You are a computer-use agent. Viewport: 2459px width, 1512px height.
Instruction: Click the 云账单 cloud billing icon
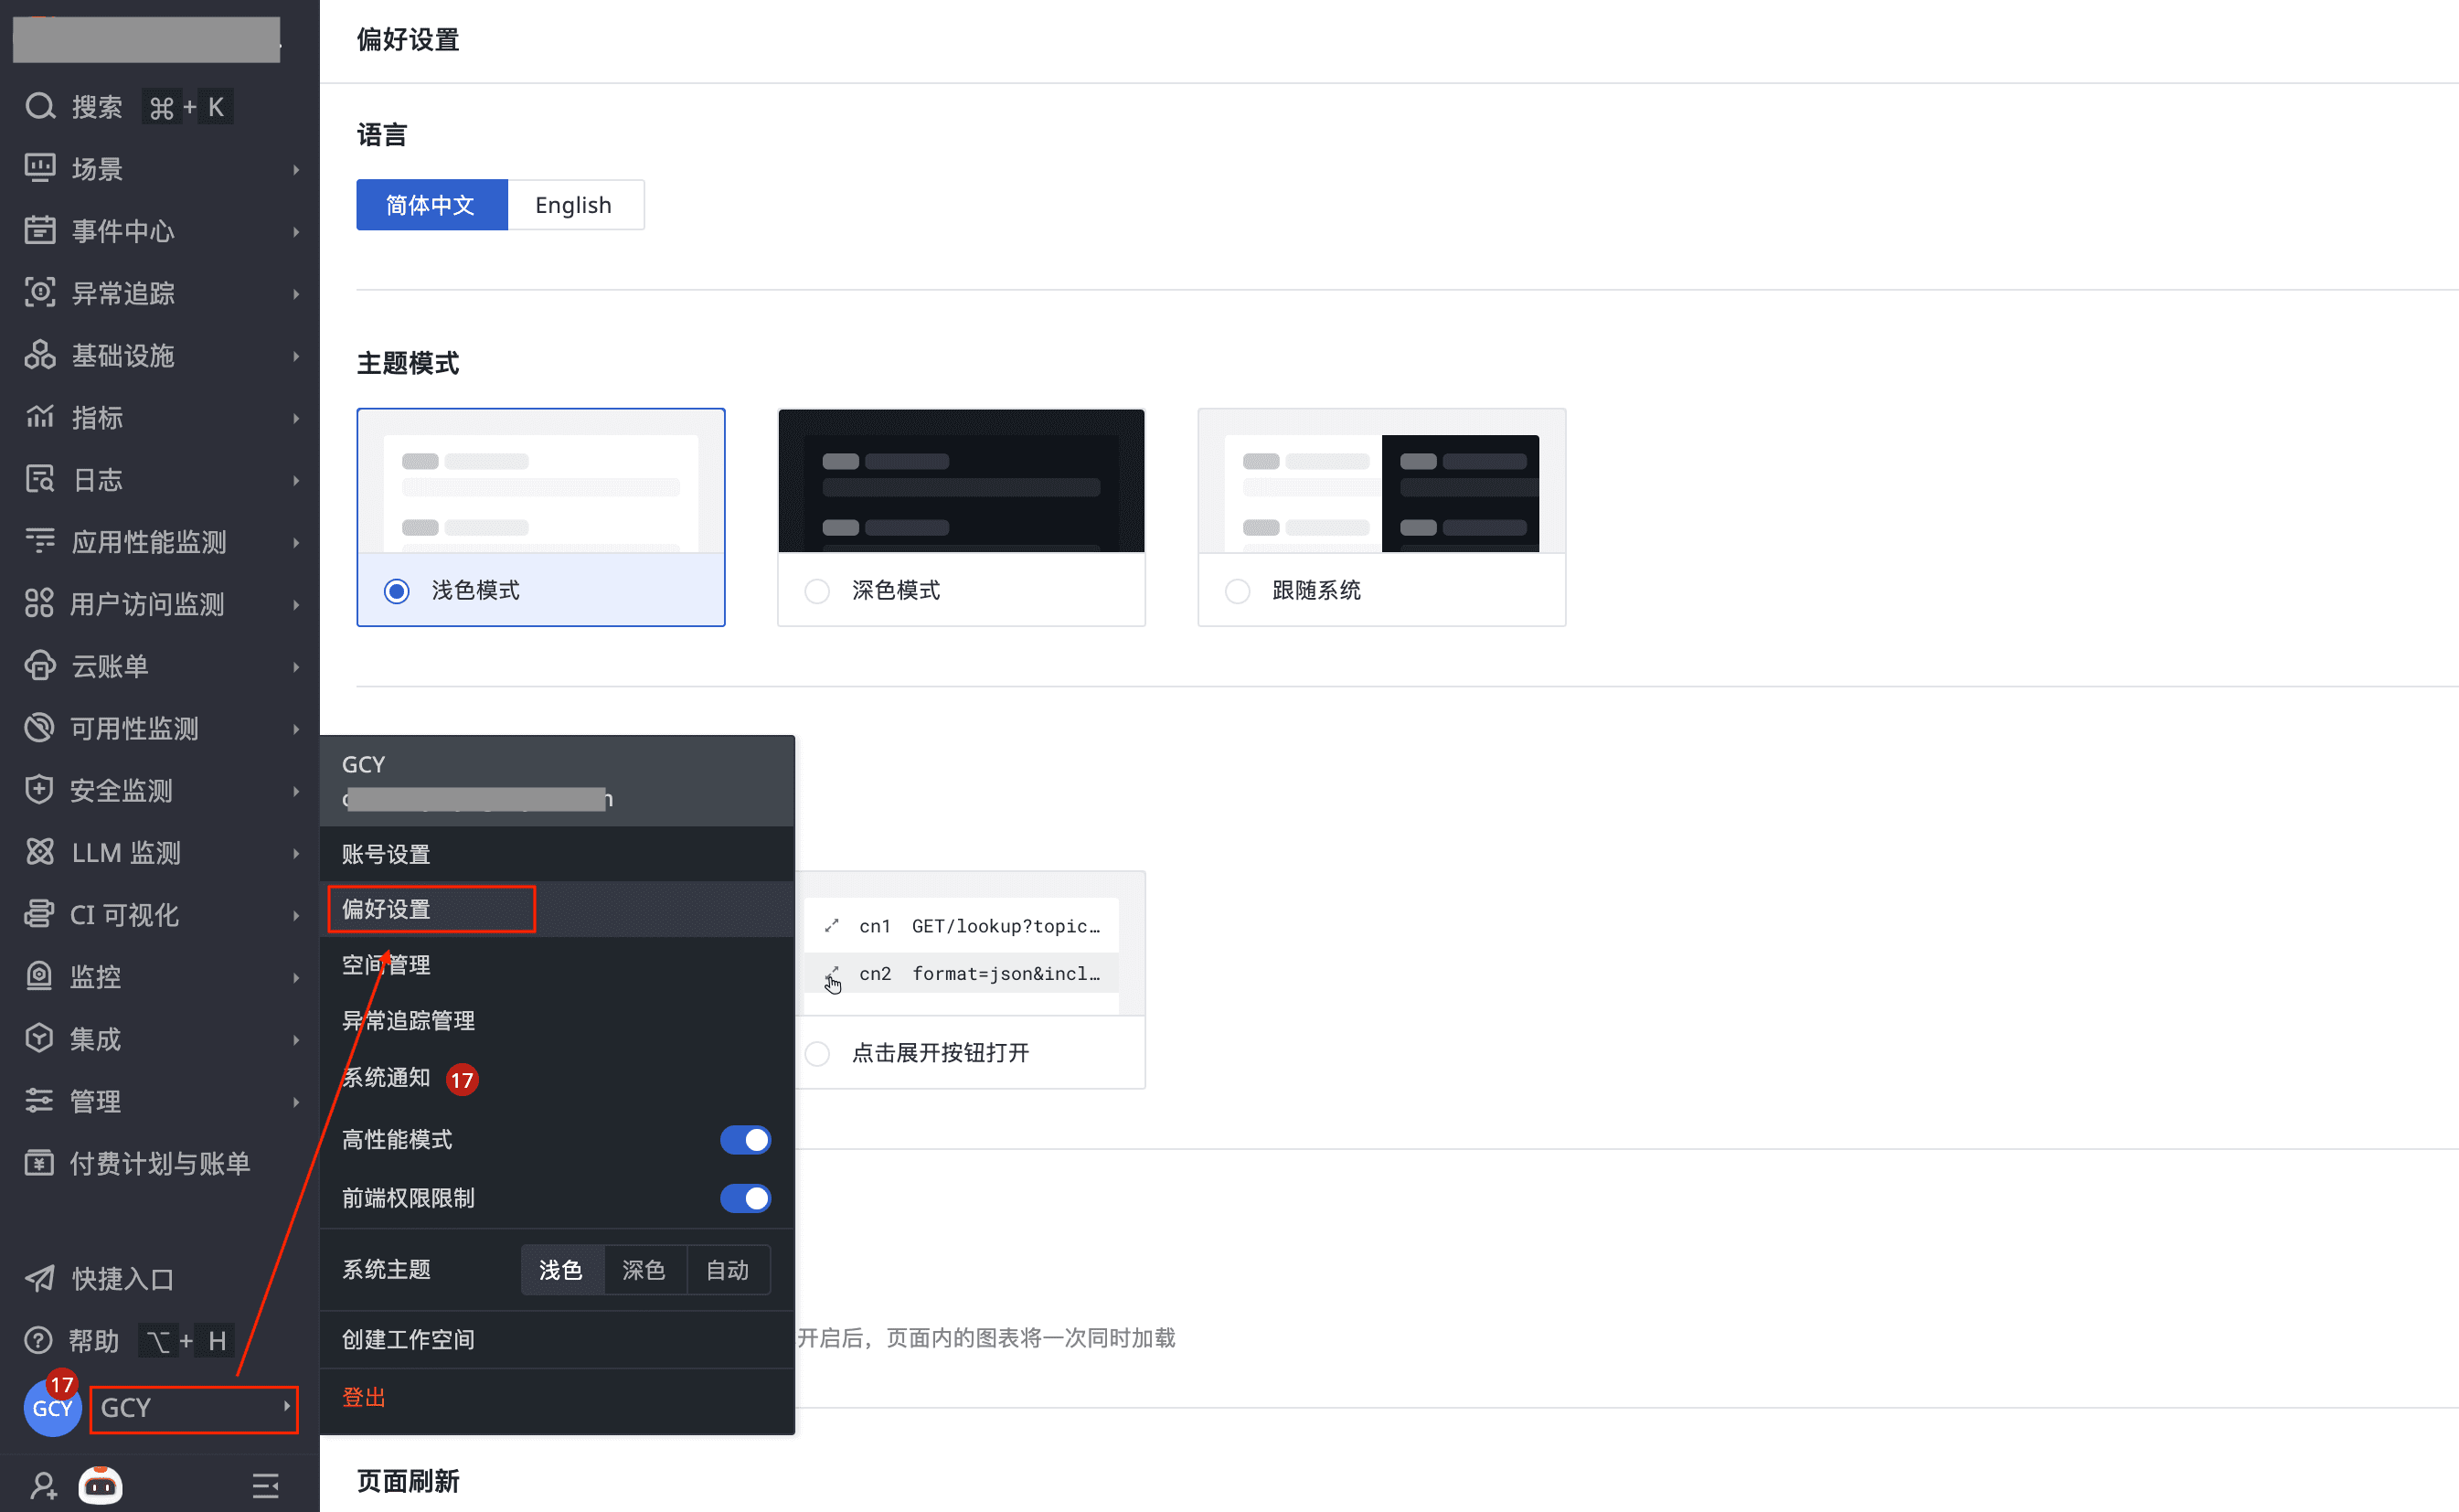click(40, 666)
